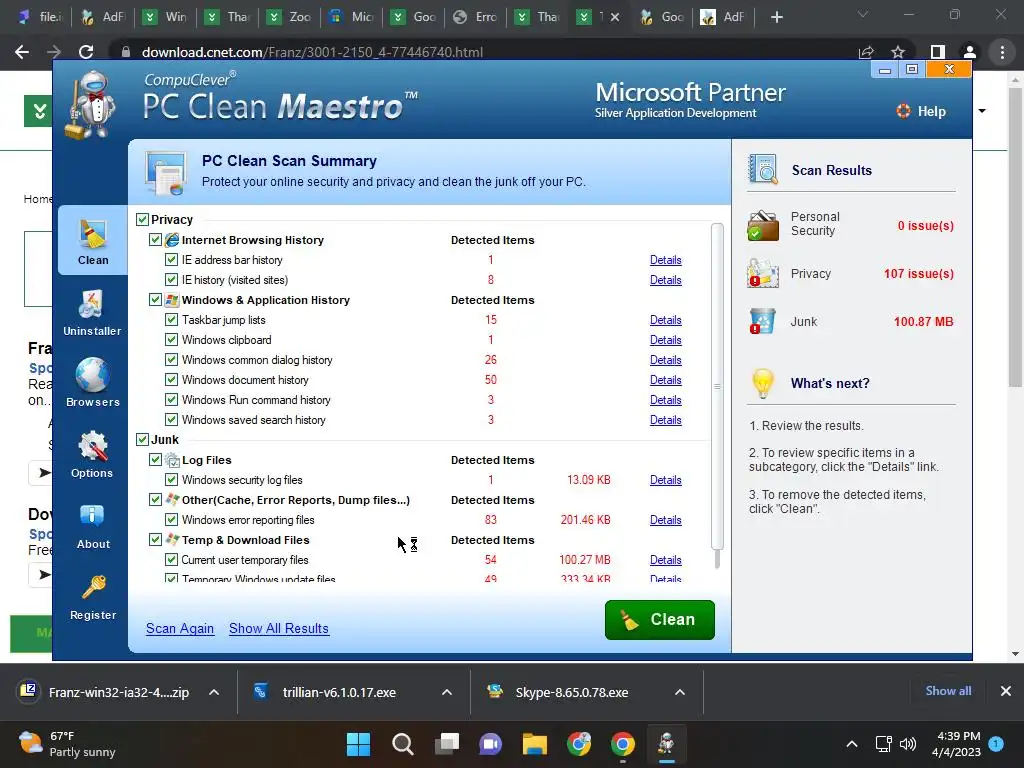Expand Franz zip download options chevron
1024x768 pixels.
214,692
